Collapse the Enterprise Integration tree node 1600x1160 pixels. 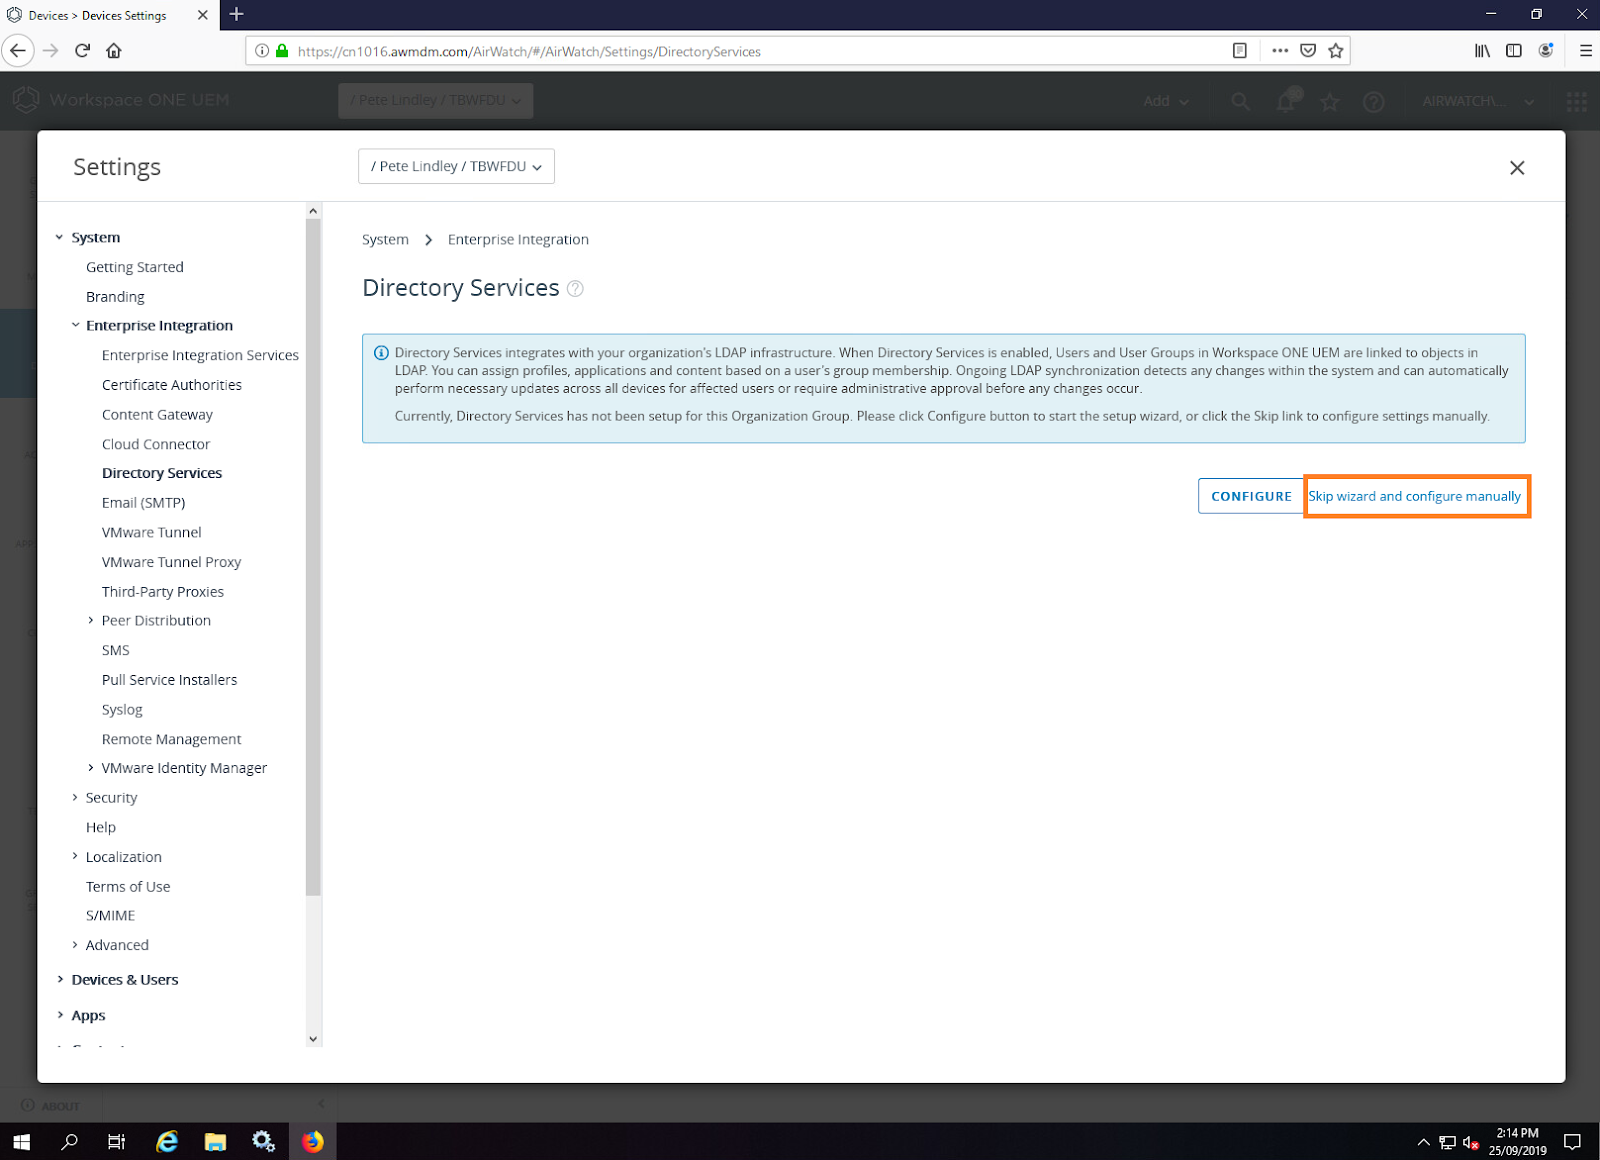pyautogui.click(x=75, y=325)
